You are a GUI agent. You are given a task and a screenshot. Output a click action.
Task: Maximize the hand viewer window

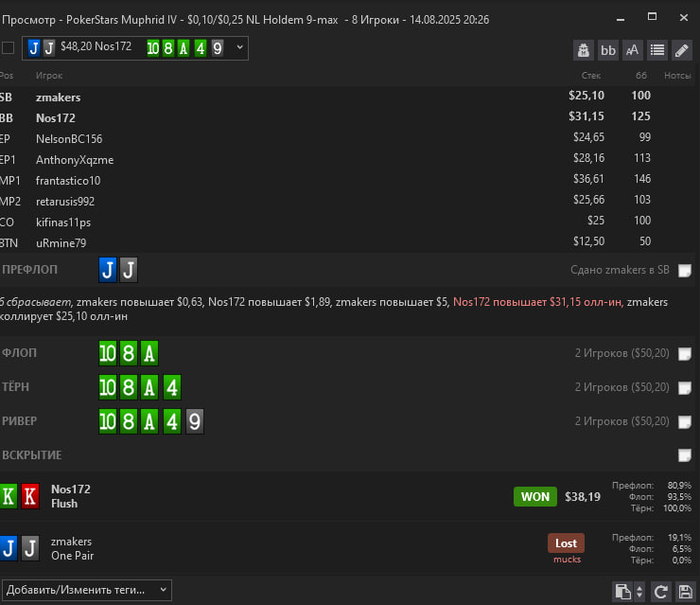(x=652, y=17)
